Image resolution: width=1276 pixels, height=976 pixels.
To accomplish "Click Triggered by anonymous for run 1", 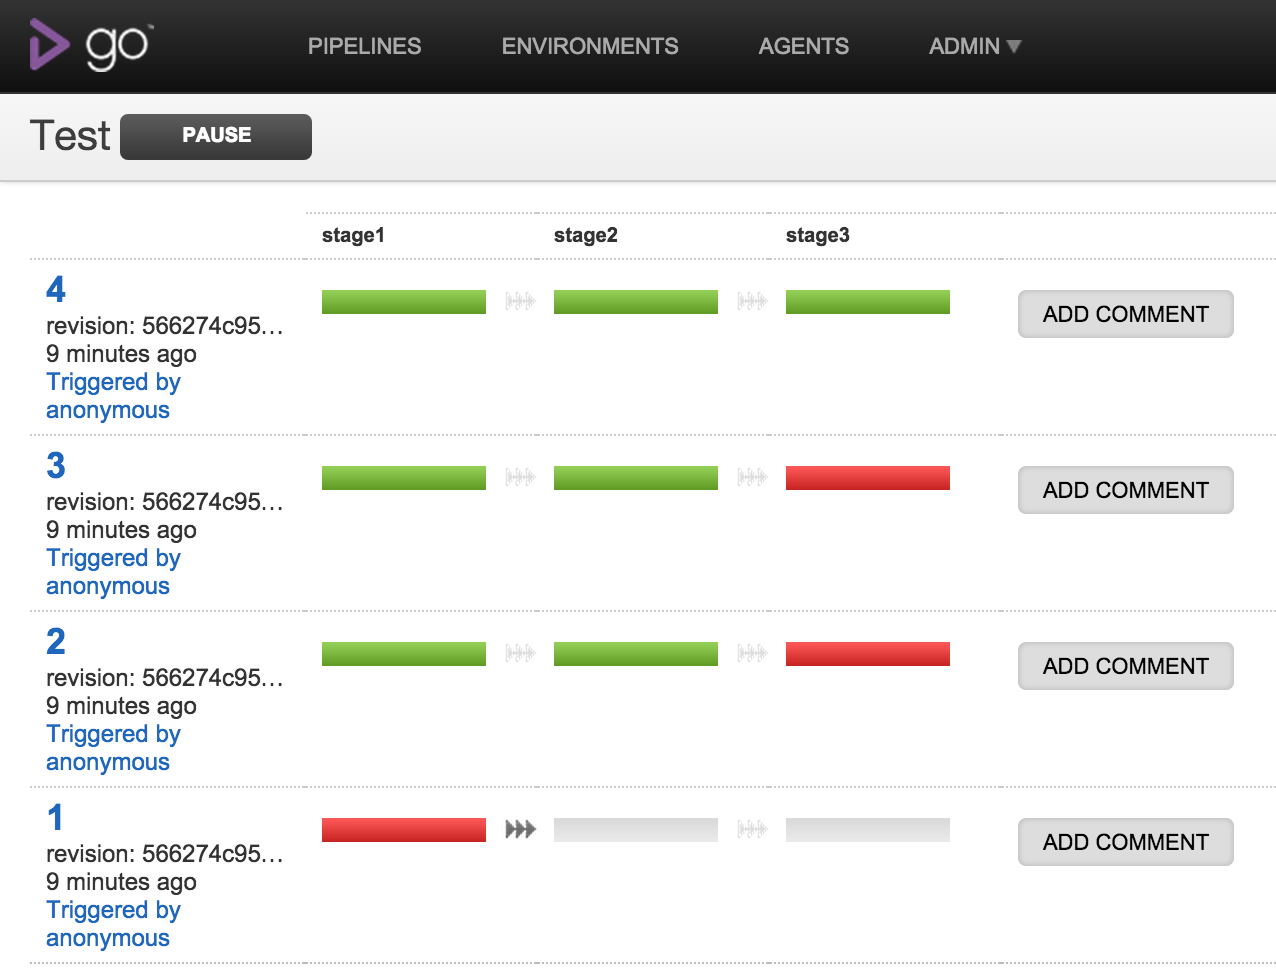I will pyautogui.click(x=113, y=924).
